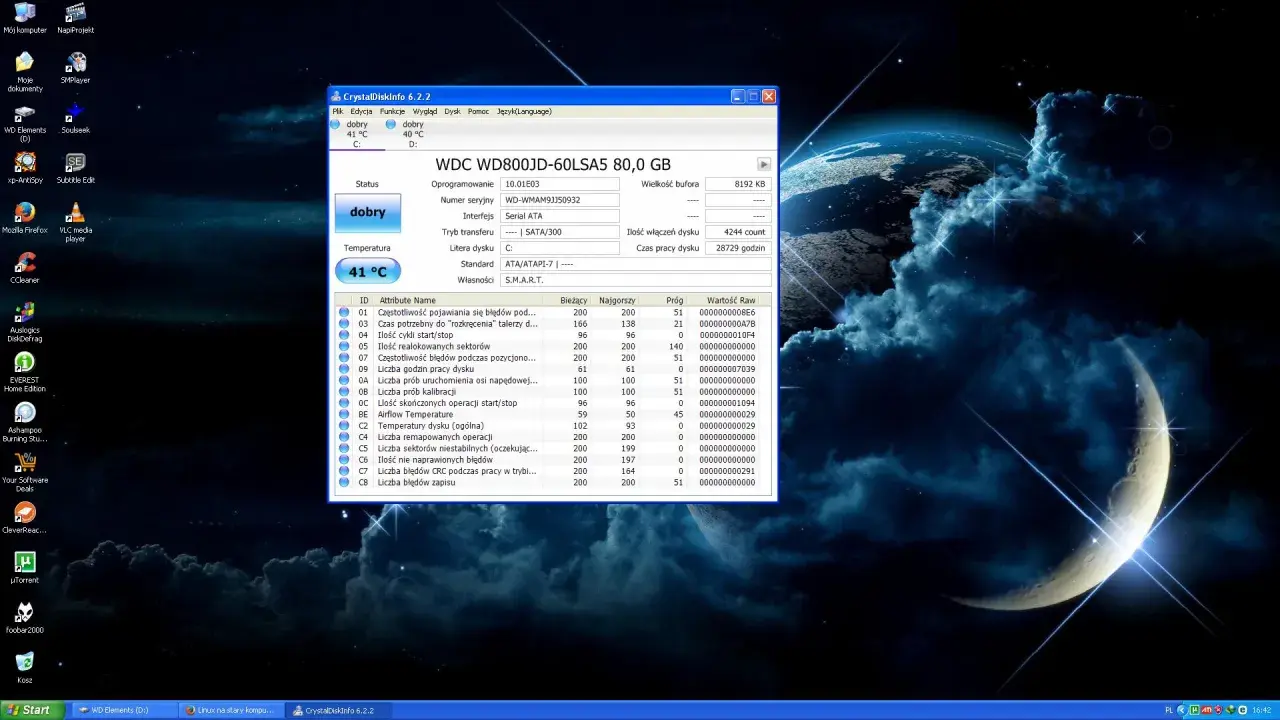Viewport: 1280px width, 720px height.
Task: Select row 'Ilość realokowanych sektorów'
Action: (x=553, y=346)
